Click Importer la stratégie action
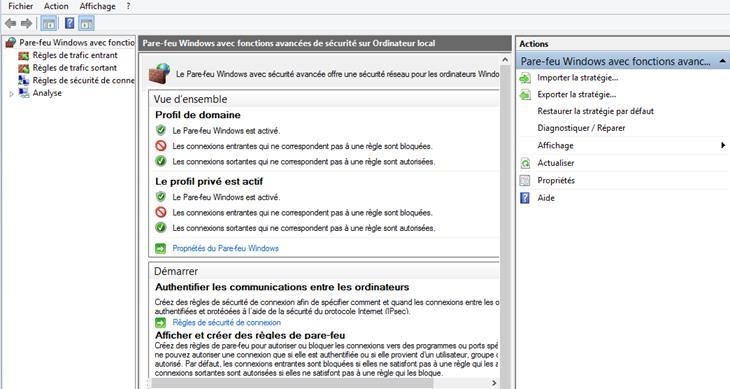The width and height of the screenshot is (730, 389). tap(578, 78)
